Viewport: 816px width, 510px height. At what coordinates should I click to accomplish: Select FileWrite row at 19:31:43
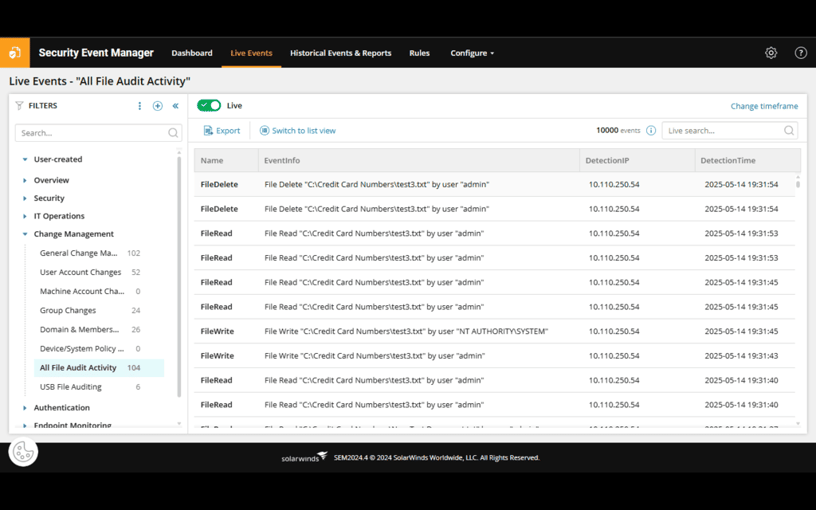494,356
